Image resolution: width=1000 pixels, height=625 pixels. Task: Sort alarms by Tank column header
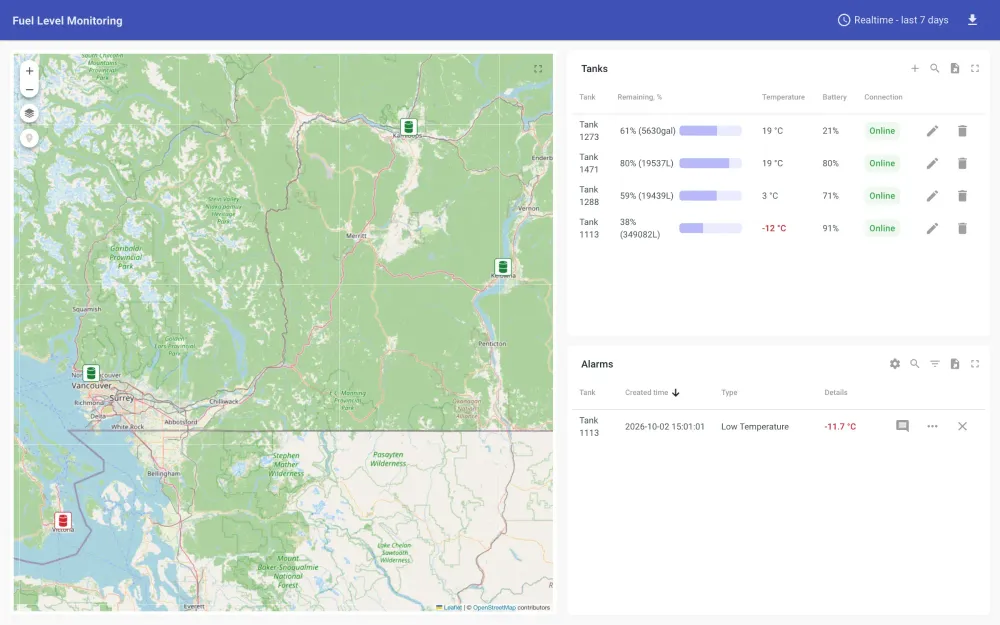(x=587, y=392)
